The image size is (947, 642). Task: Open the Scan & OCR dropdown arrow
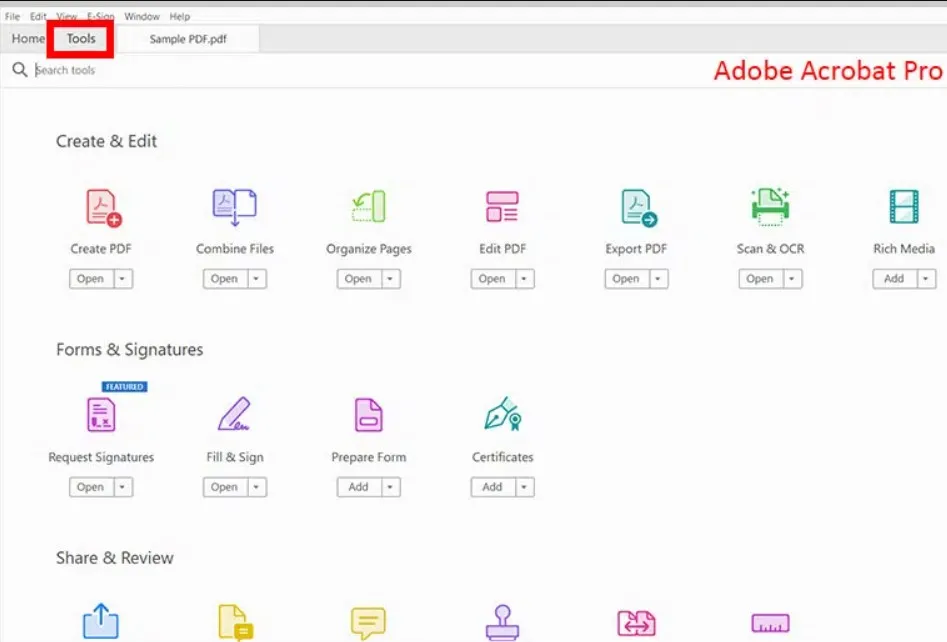tap(792, 279)
